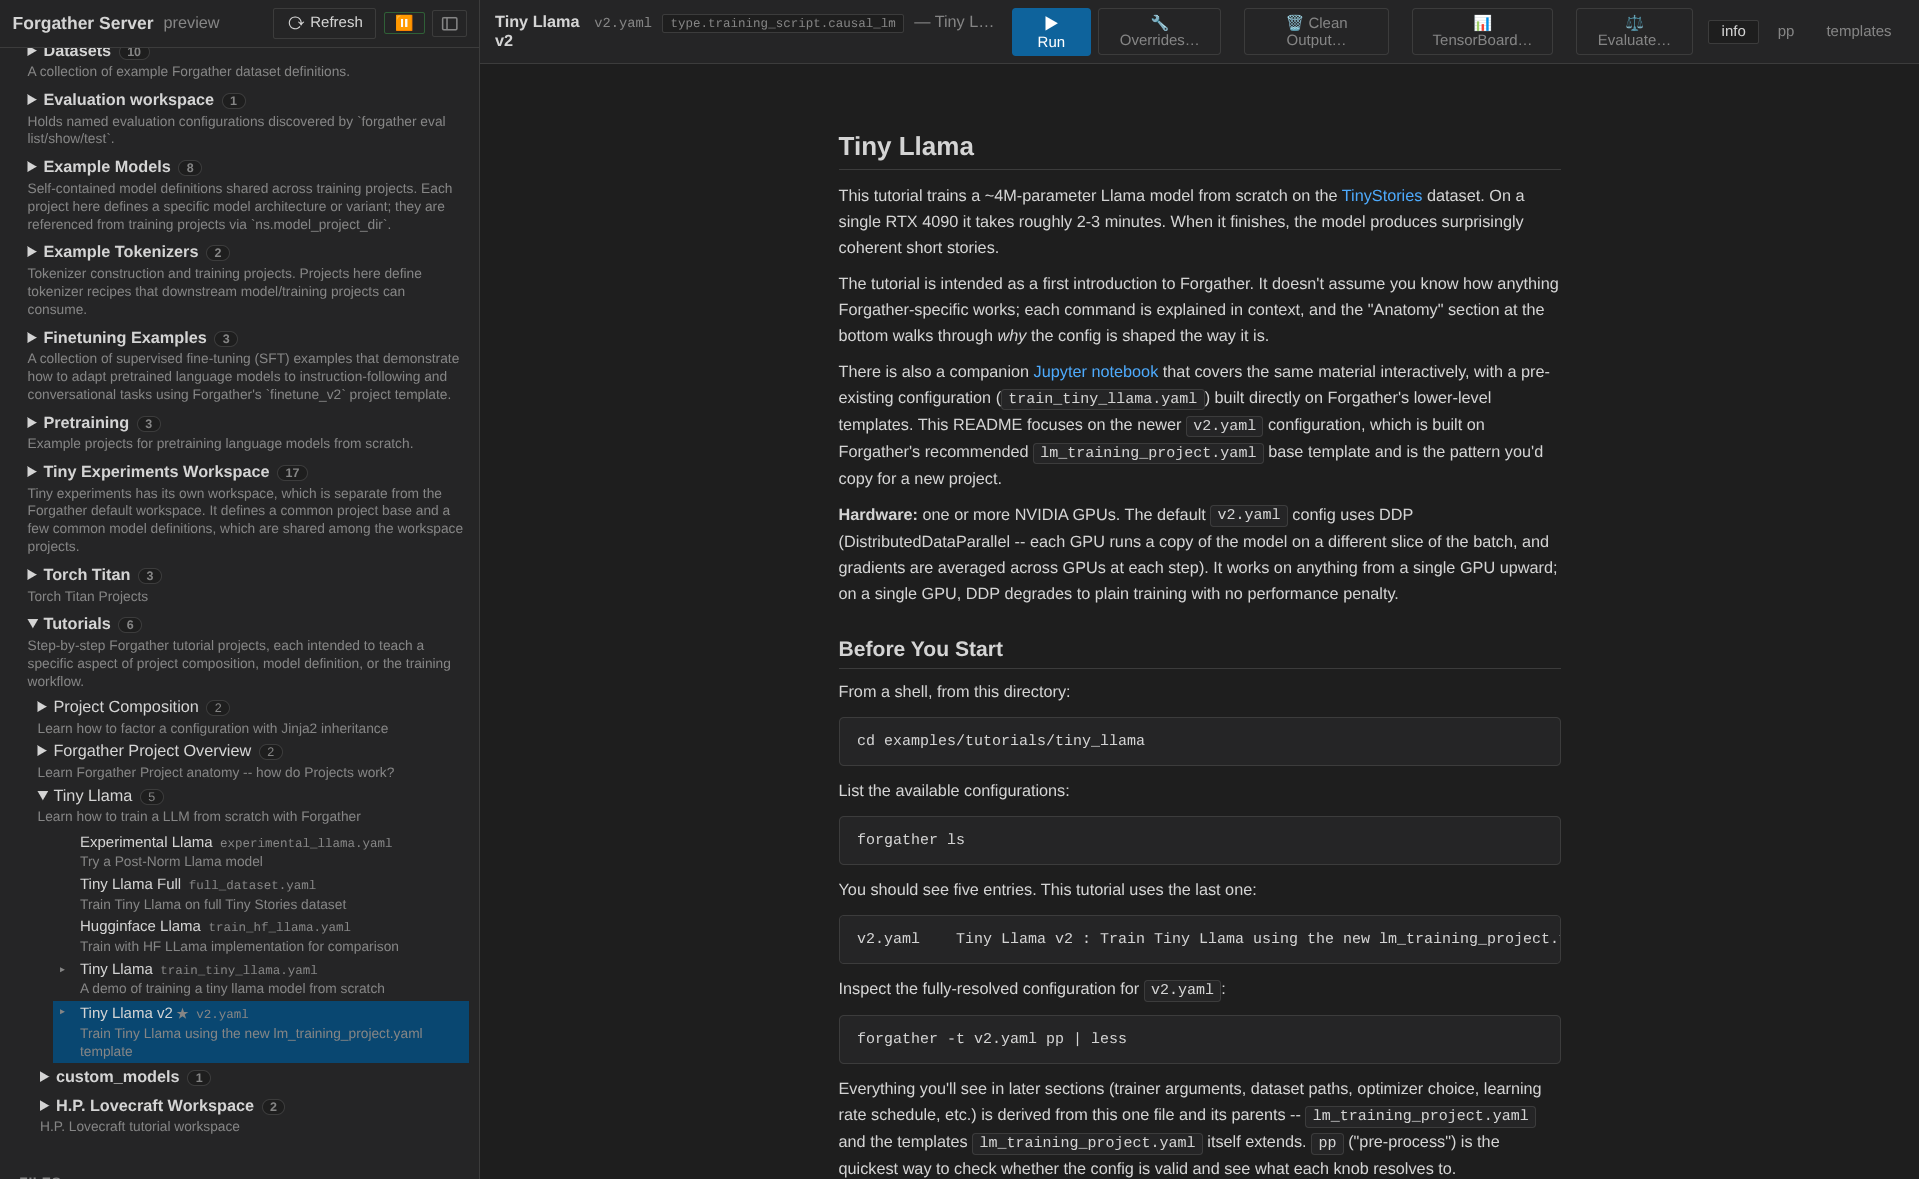Toggle the orange pause auto-refresh button
The height and width of the screenshot is (1179, 1919).
tap(404, 23)
